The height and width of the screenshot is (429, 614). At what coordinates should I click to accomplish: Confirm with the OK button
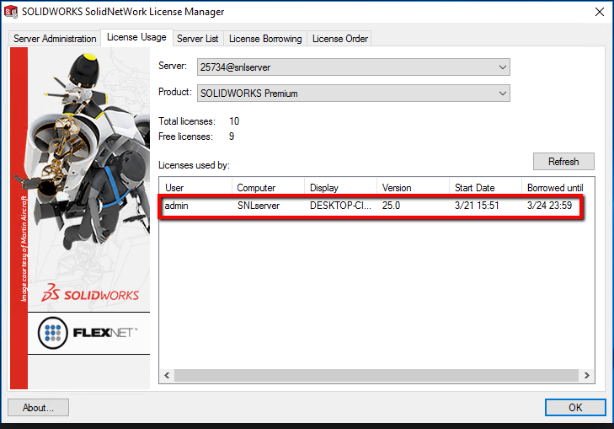coord(575,407)
